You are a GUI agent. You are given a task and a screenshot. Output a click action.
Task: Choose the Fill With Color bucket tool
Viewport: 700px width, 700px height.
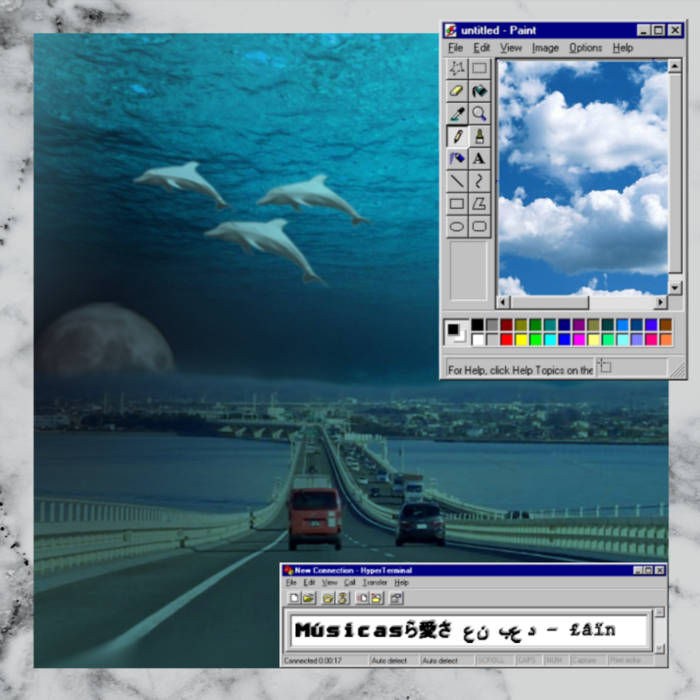(x=479, y=91)
